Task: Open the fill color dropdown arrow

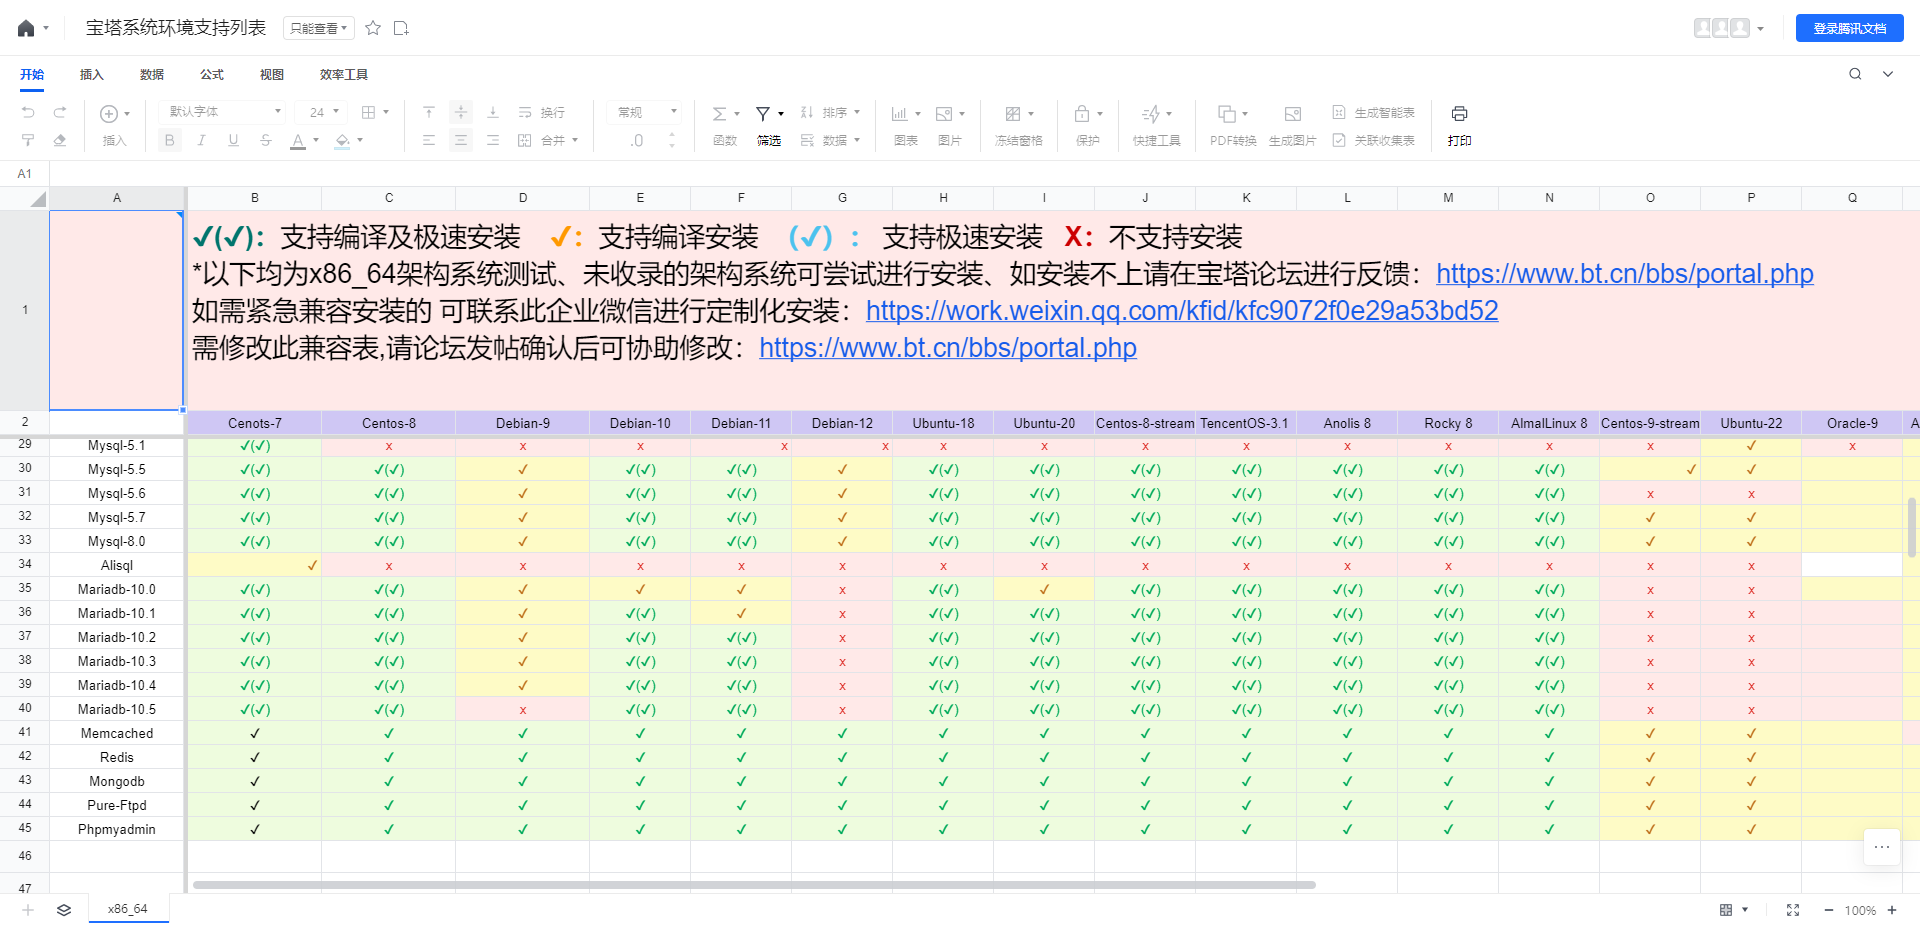Action: pos(360,140)
